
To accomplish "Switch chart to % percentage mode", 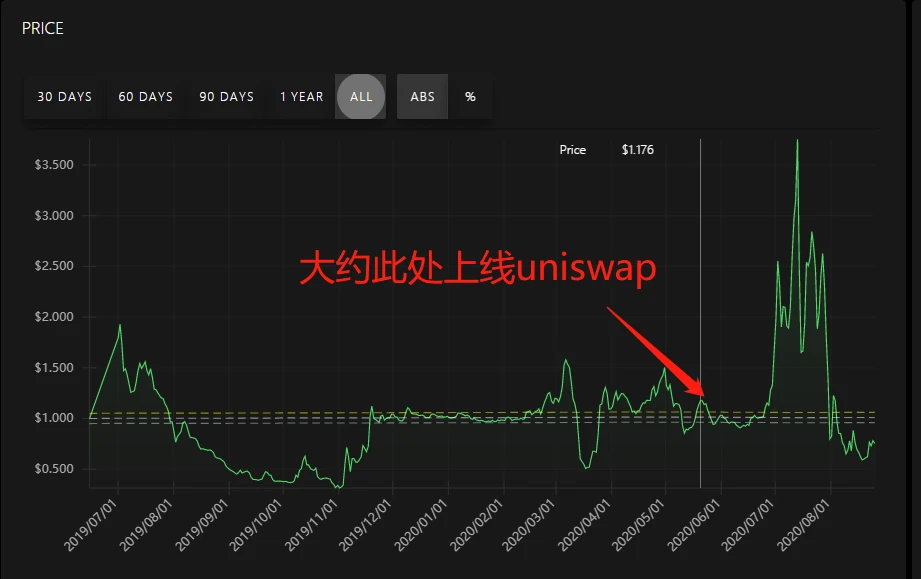I will tap(470, 97).
